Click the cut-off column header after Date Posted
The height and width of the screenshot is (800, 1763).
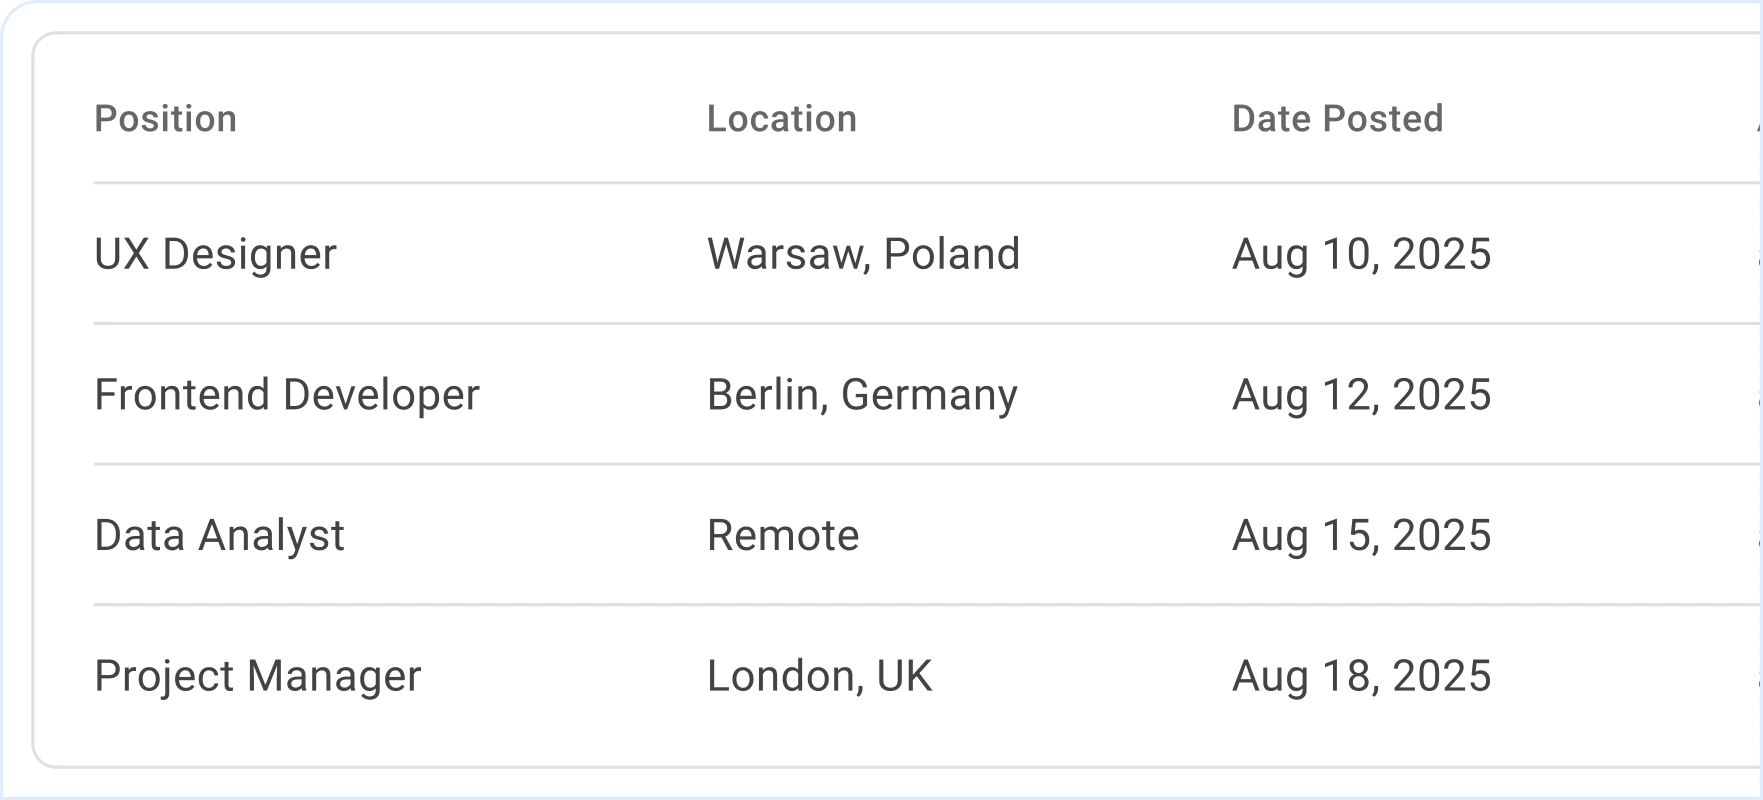[1759, 119]
